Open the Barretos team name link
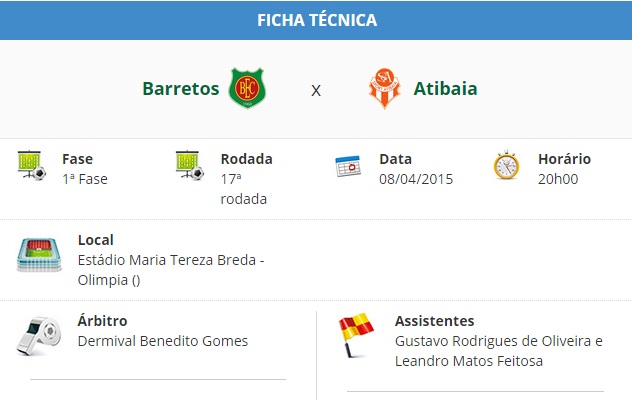Screen dimensions: 632x403 181,88
